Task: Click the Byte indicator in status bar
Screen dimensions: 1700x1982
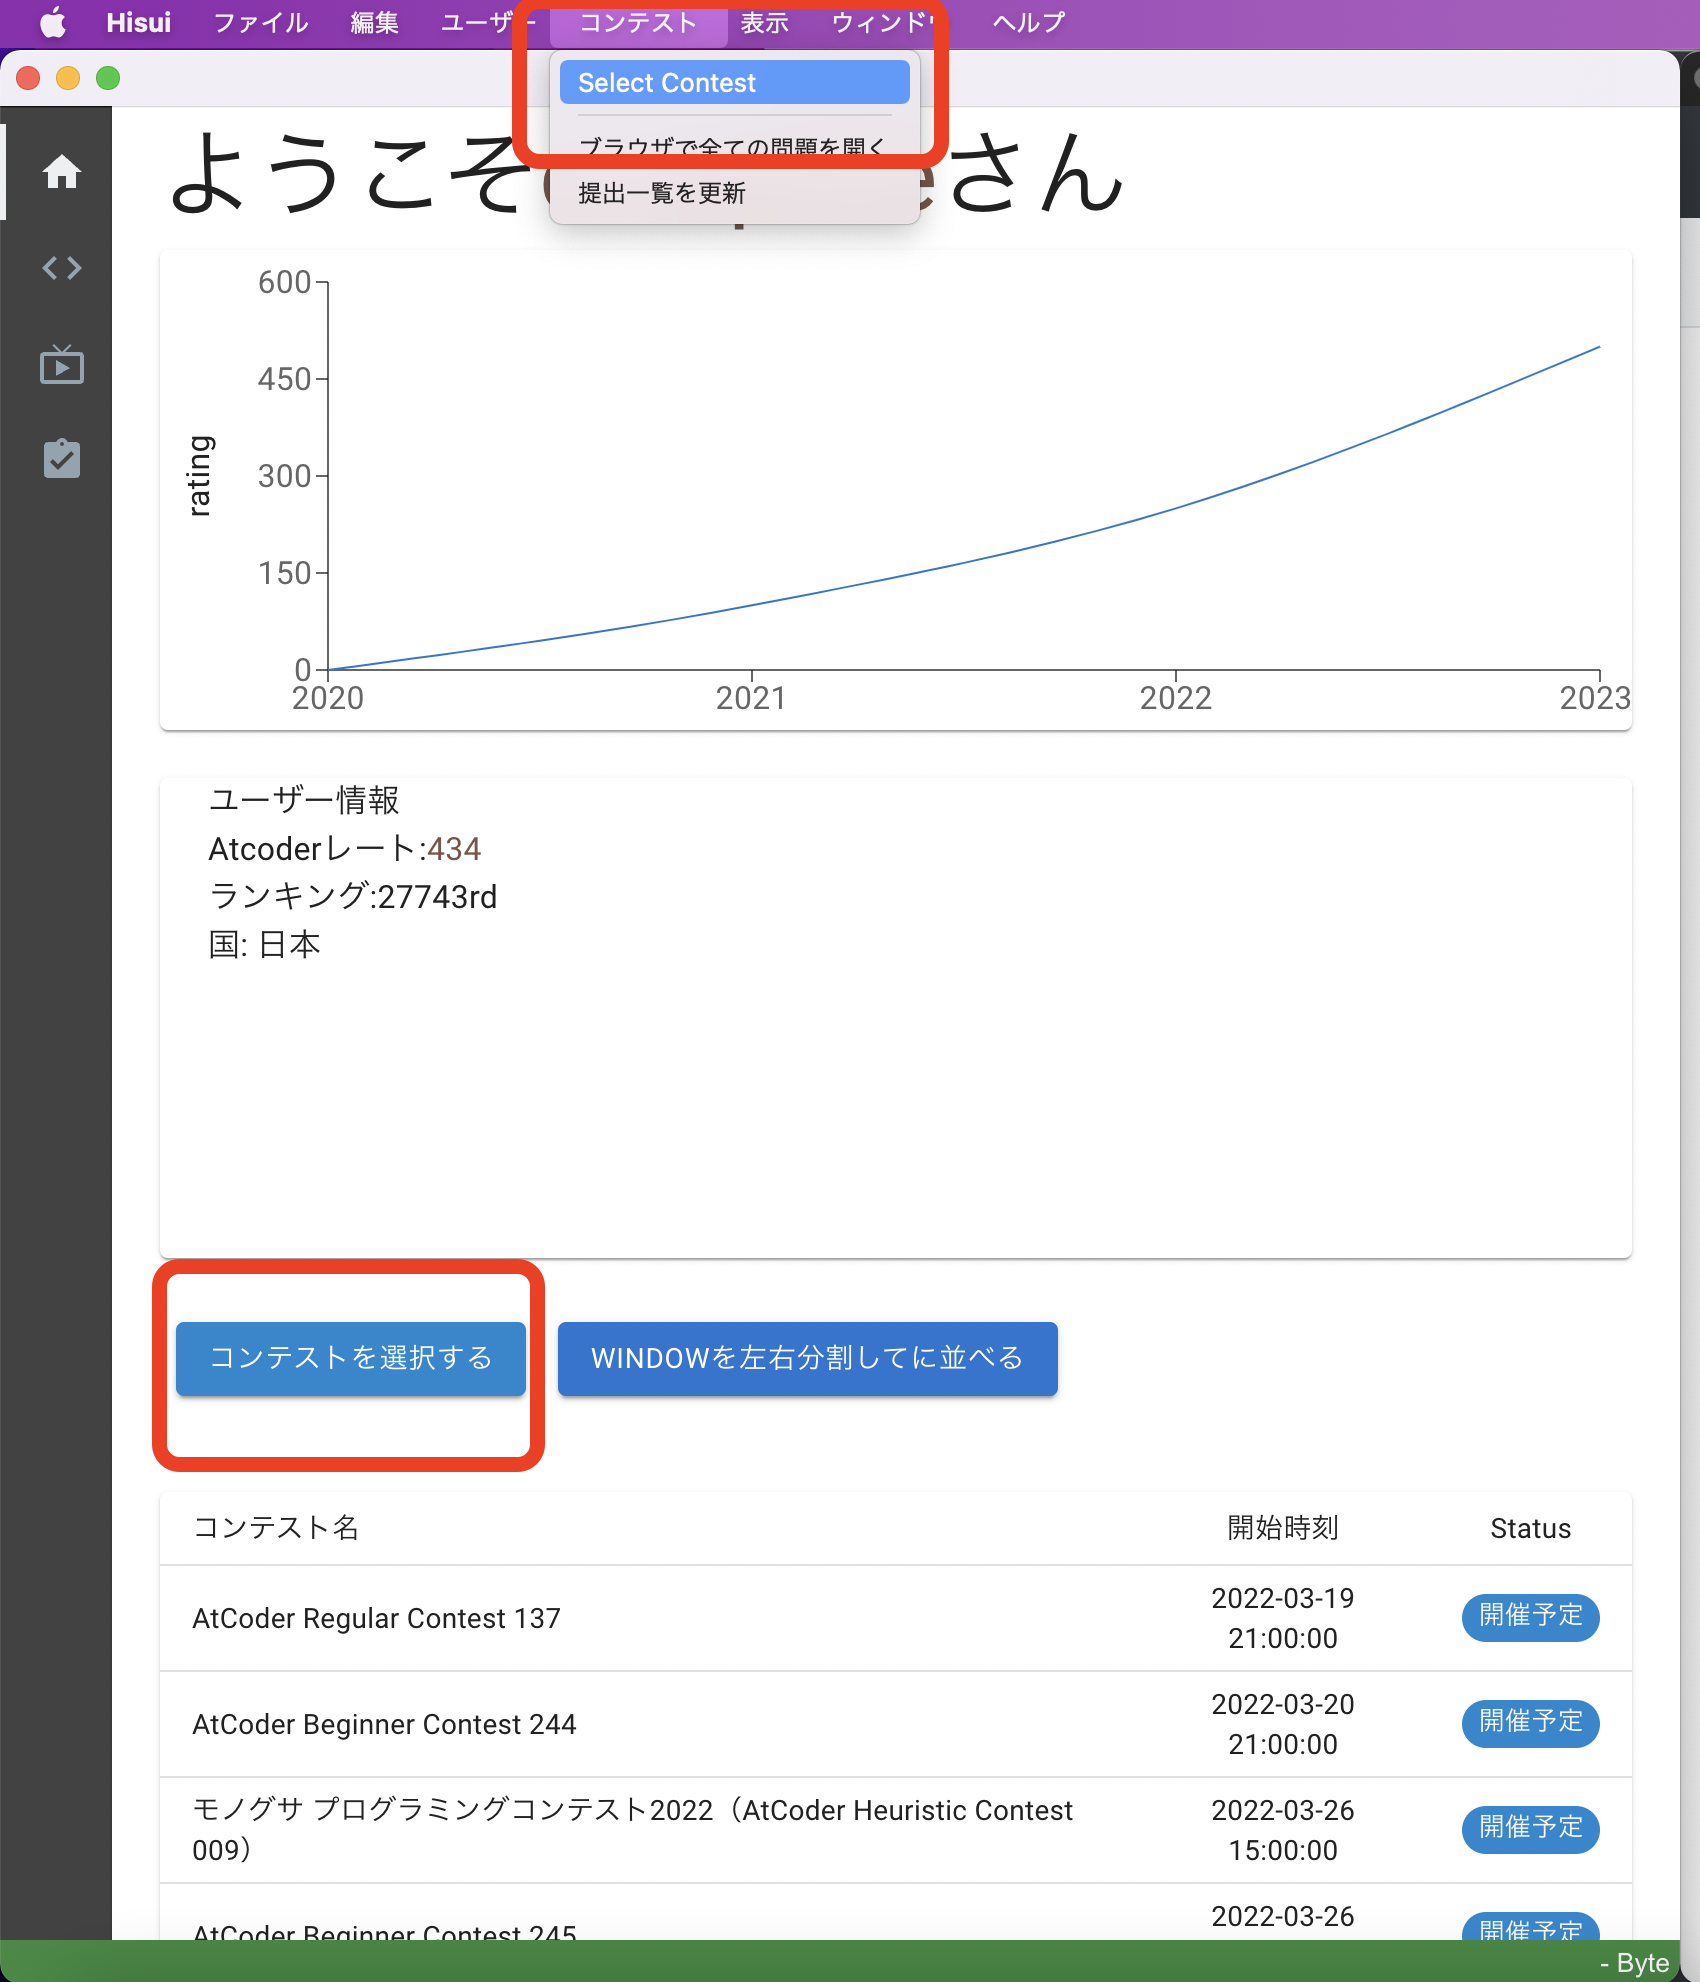Action: 1635,1963
